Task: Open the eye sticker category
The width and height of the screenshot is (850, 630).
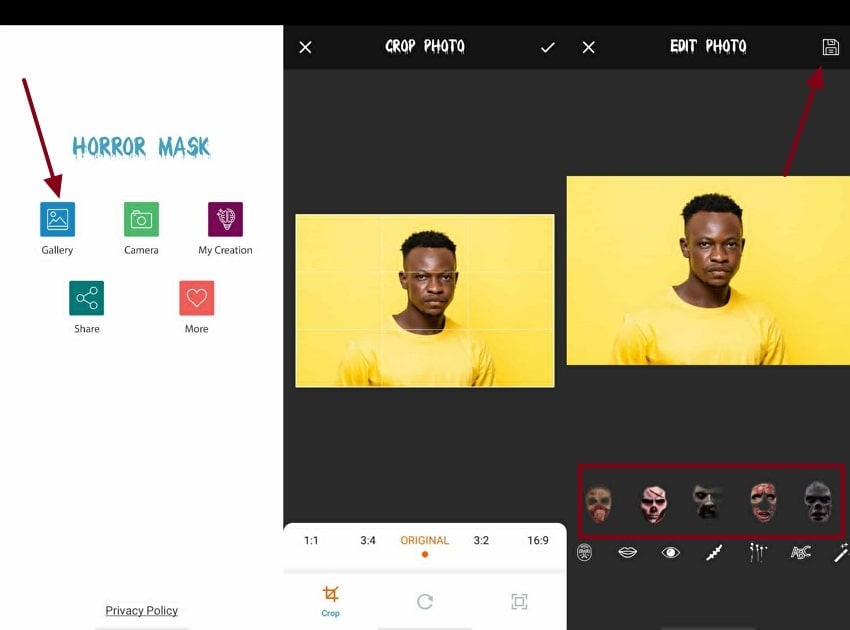Action: [x=671, y=552]
